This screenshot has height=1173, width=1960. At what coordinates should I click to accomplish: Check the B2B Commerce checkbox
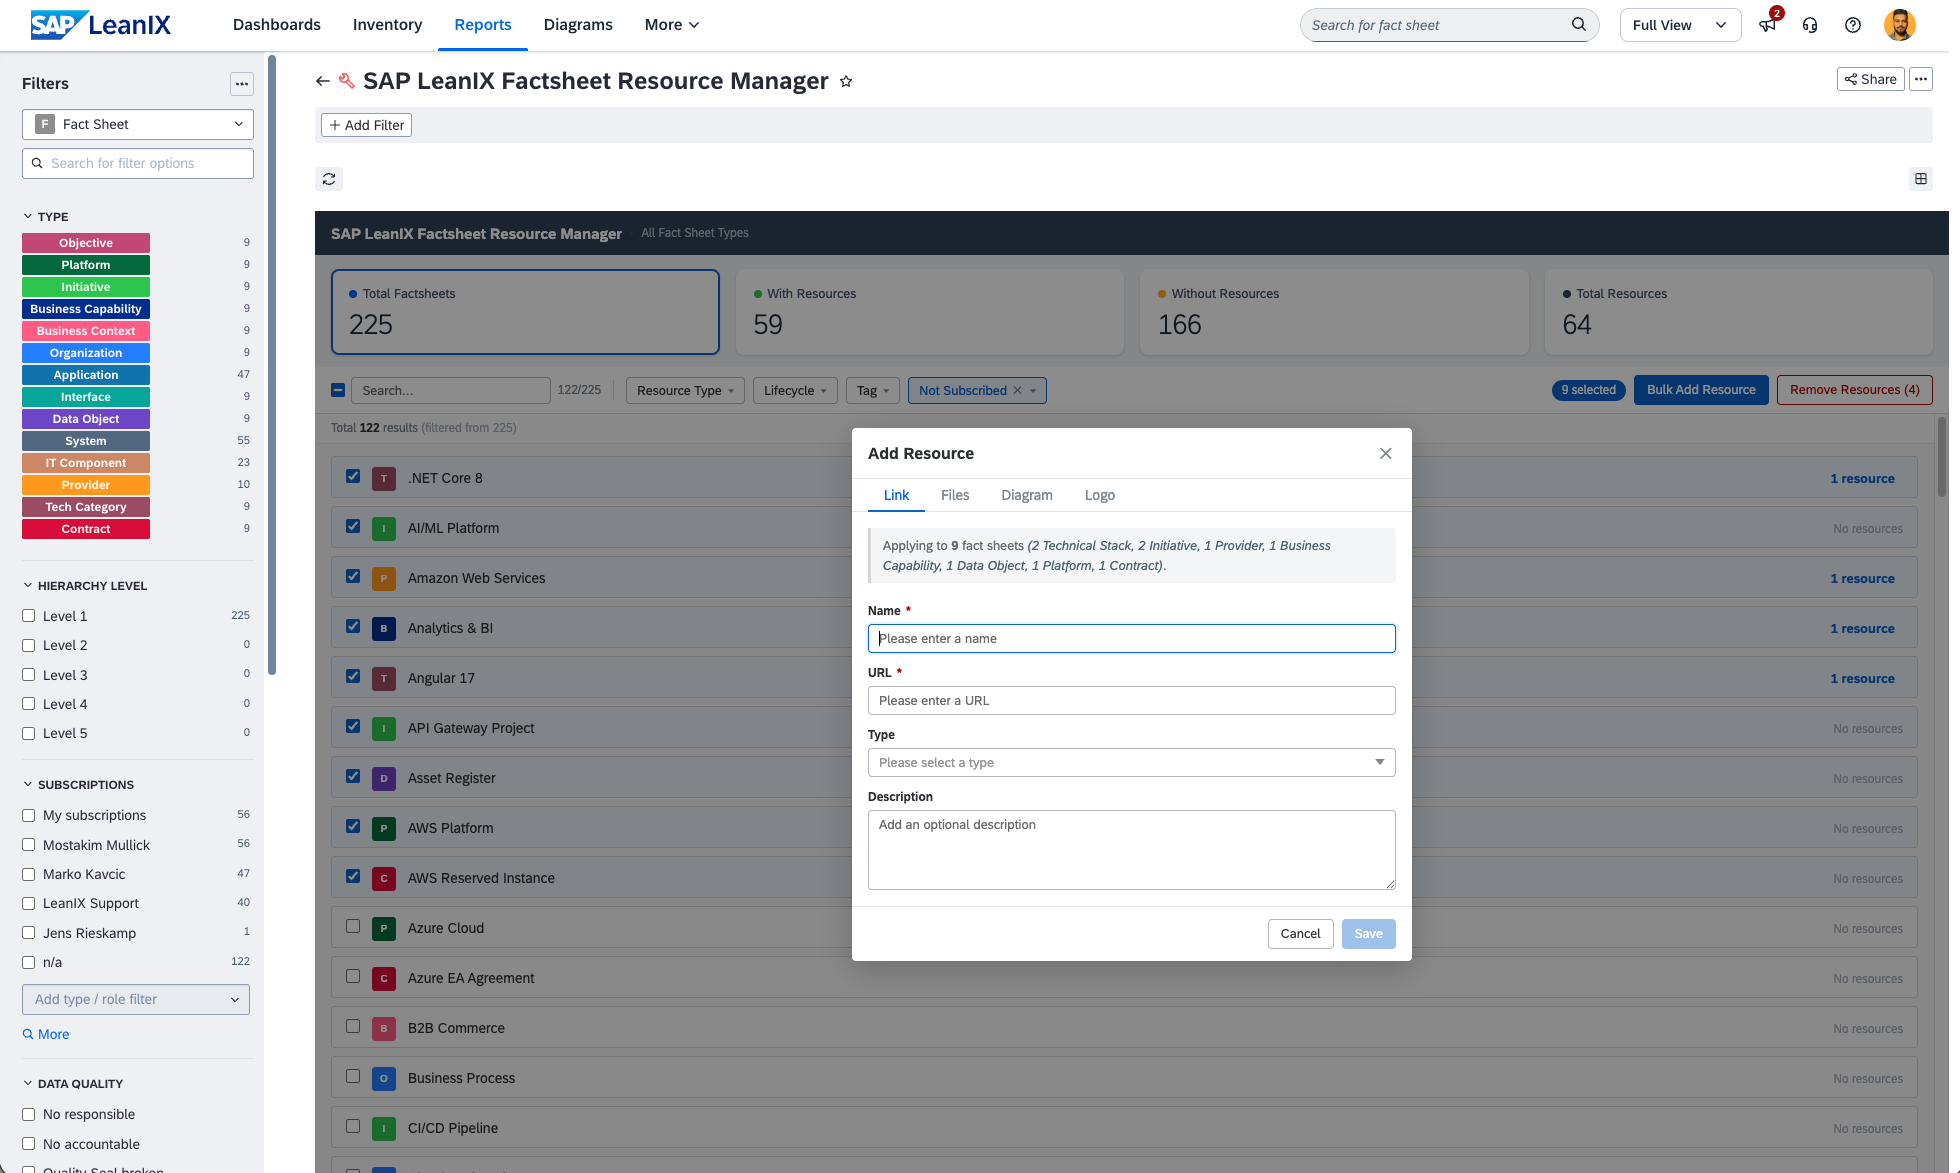pyautogui.click(x=353, y=1026)
